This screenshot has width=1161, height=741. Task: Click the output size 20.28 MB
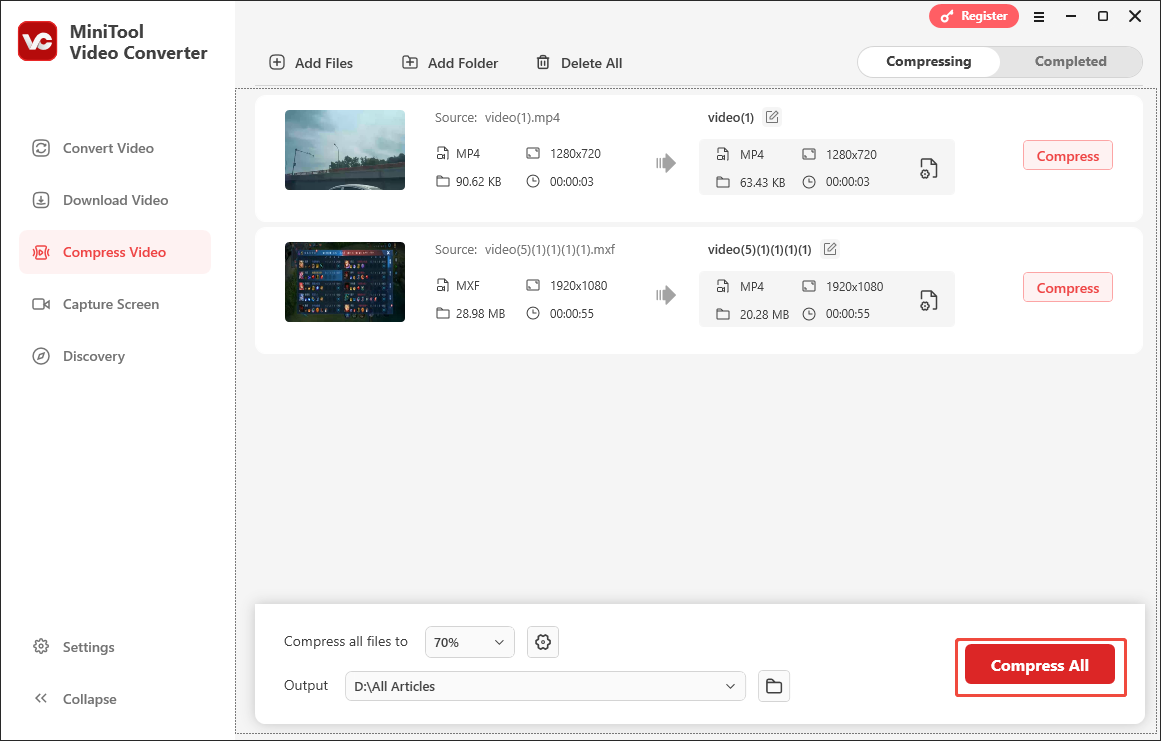pyautogui.click(x=765, y=314)
